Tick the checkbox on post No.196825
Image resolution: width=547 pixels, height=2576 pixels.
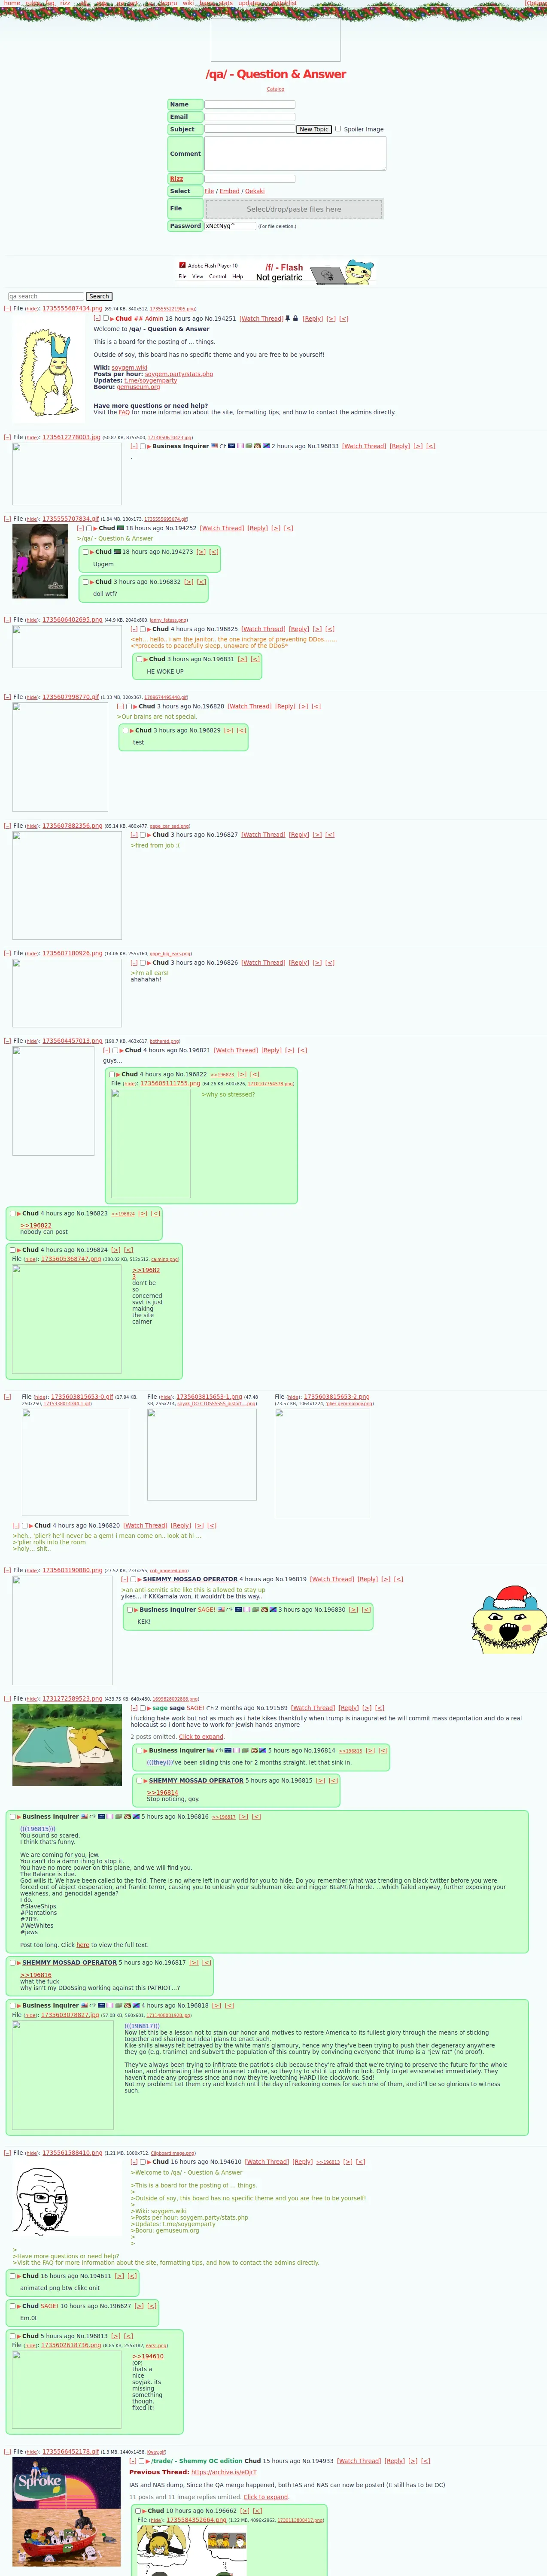[x=143, y=629]
